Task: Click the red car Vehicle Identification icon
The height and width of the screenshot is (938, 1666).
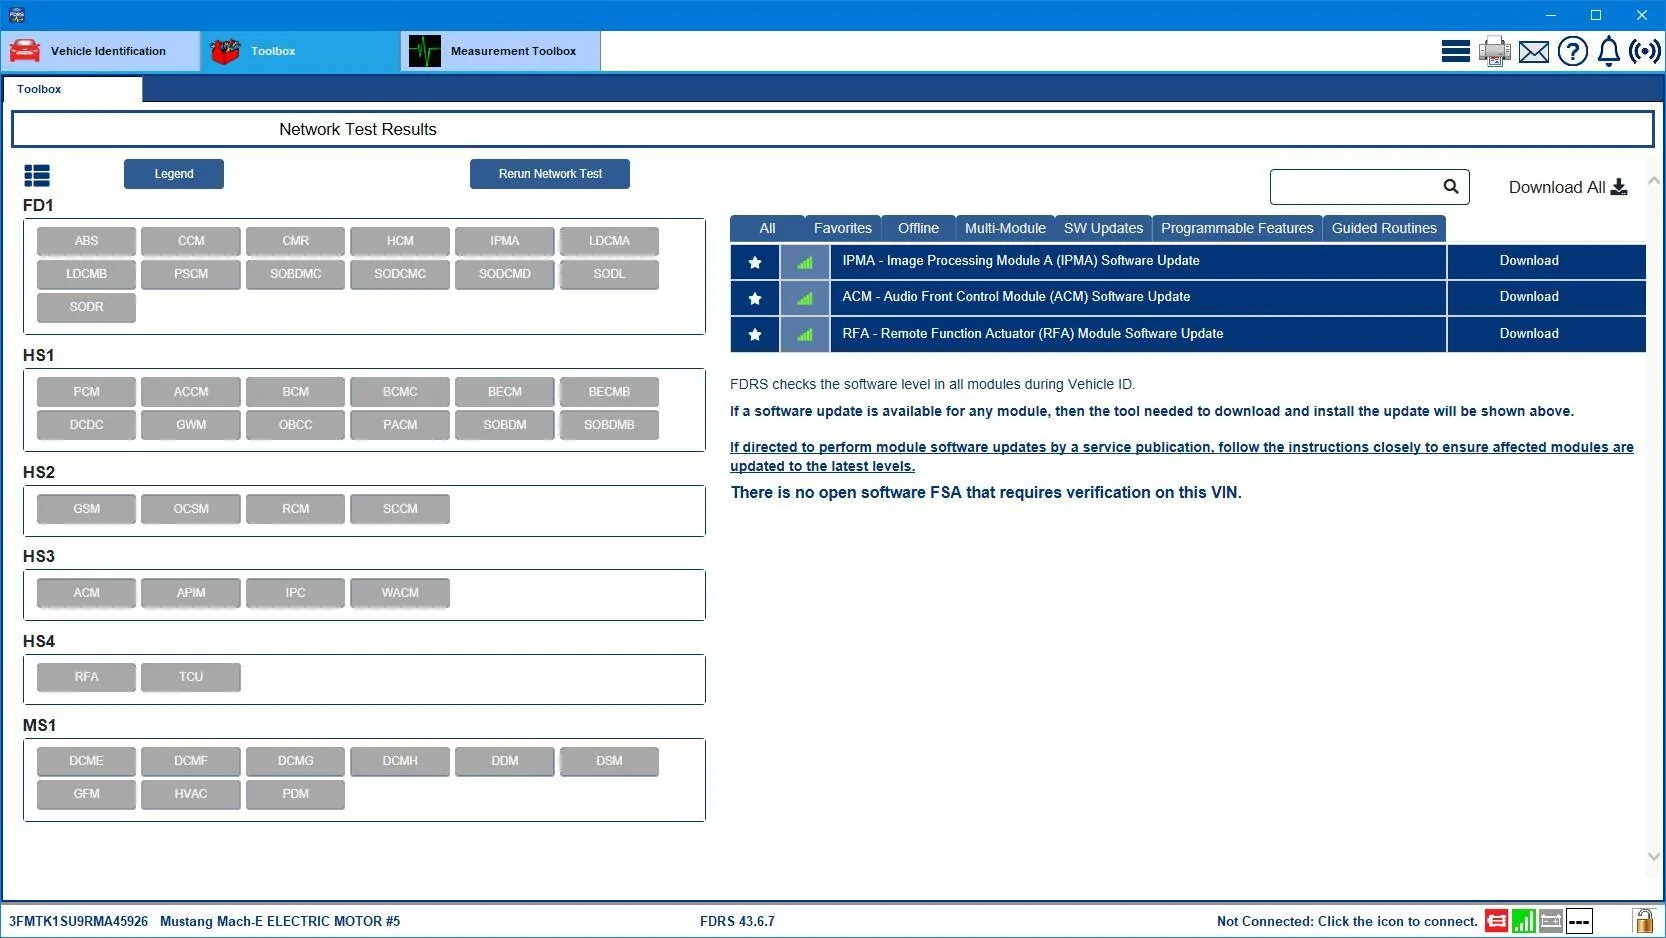Action: coord(25,51)
